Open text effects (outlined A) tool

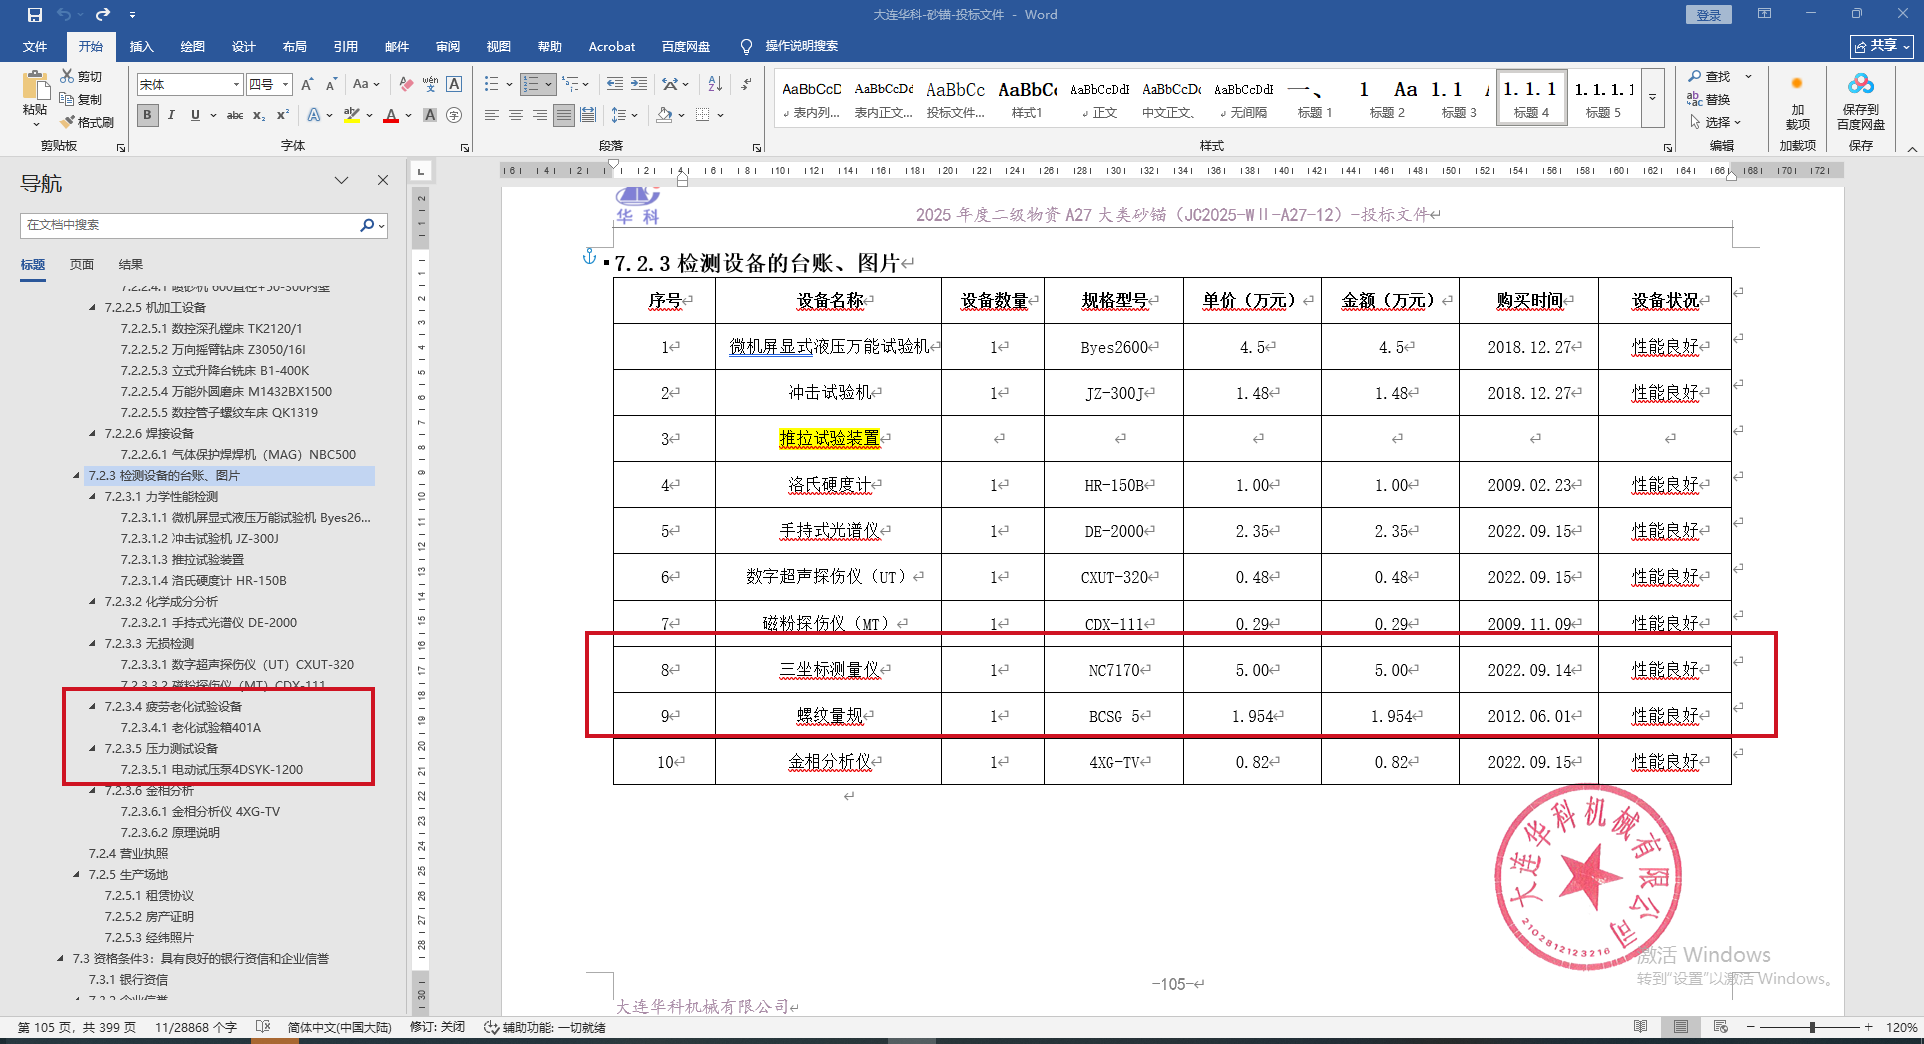(314, 115)
